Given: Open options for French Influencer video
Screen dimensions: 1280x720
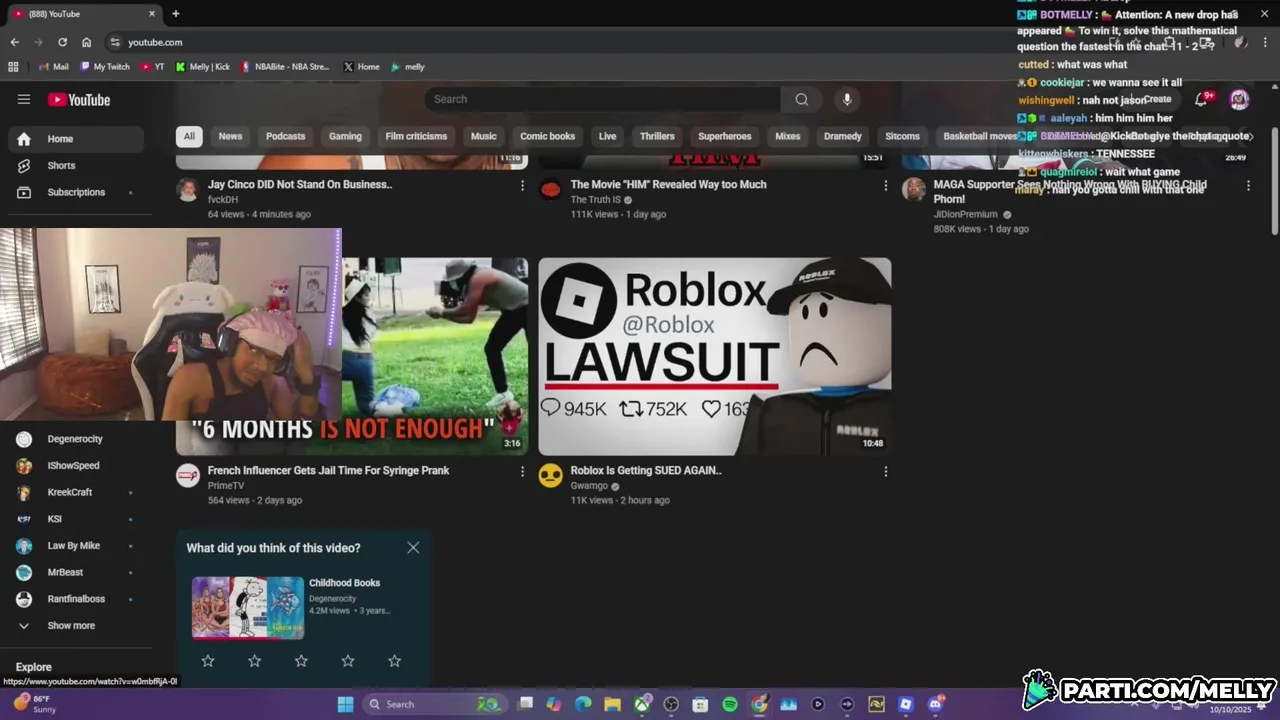Looking at the screenshot, I should (x=522, y=471).
